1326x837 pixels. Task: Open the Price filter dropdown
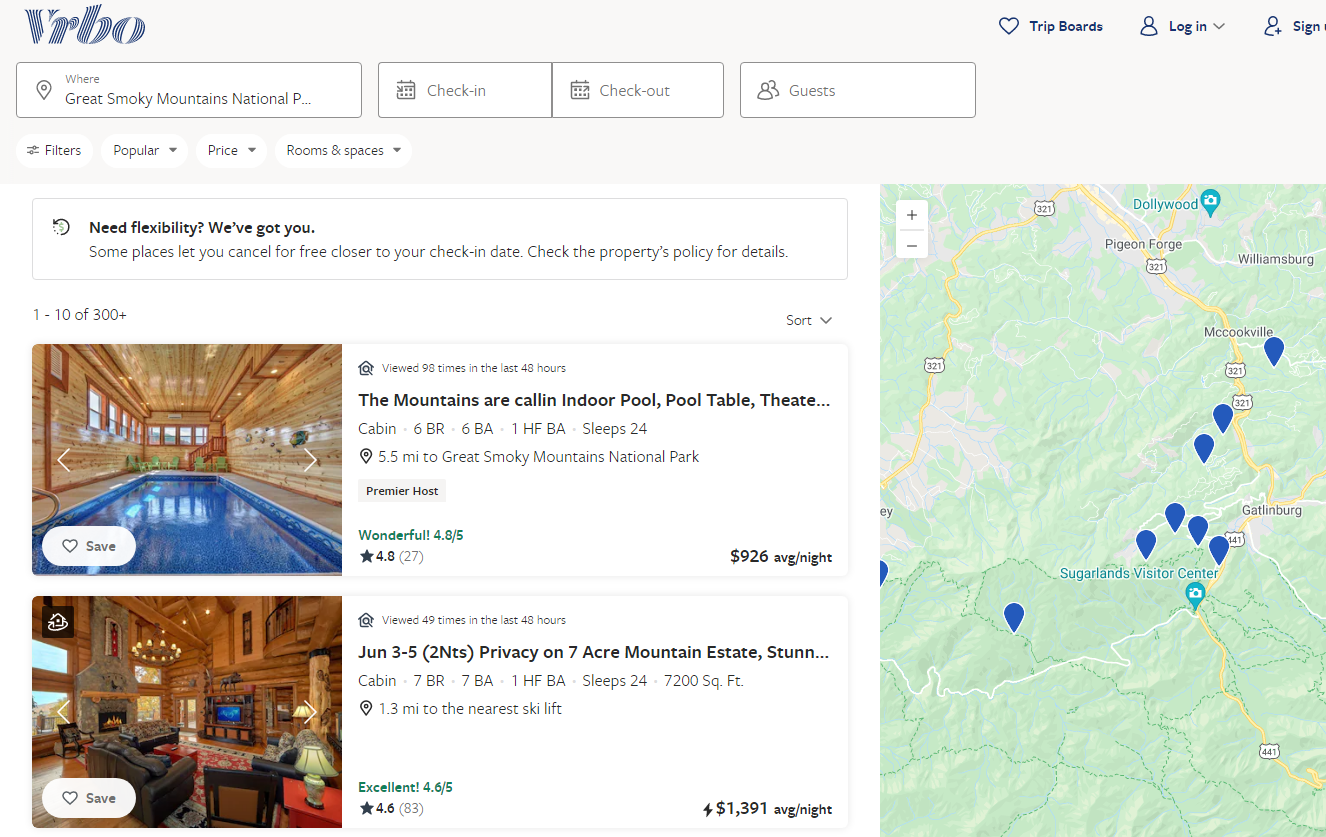tap(231, 150)
